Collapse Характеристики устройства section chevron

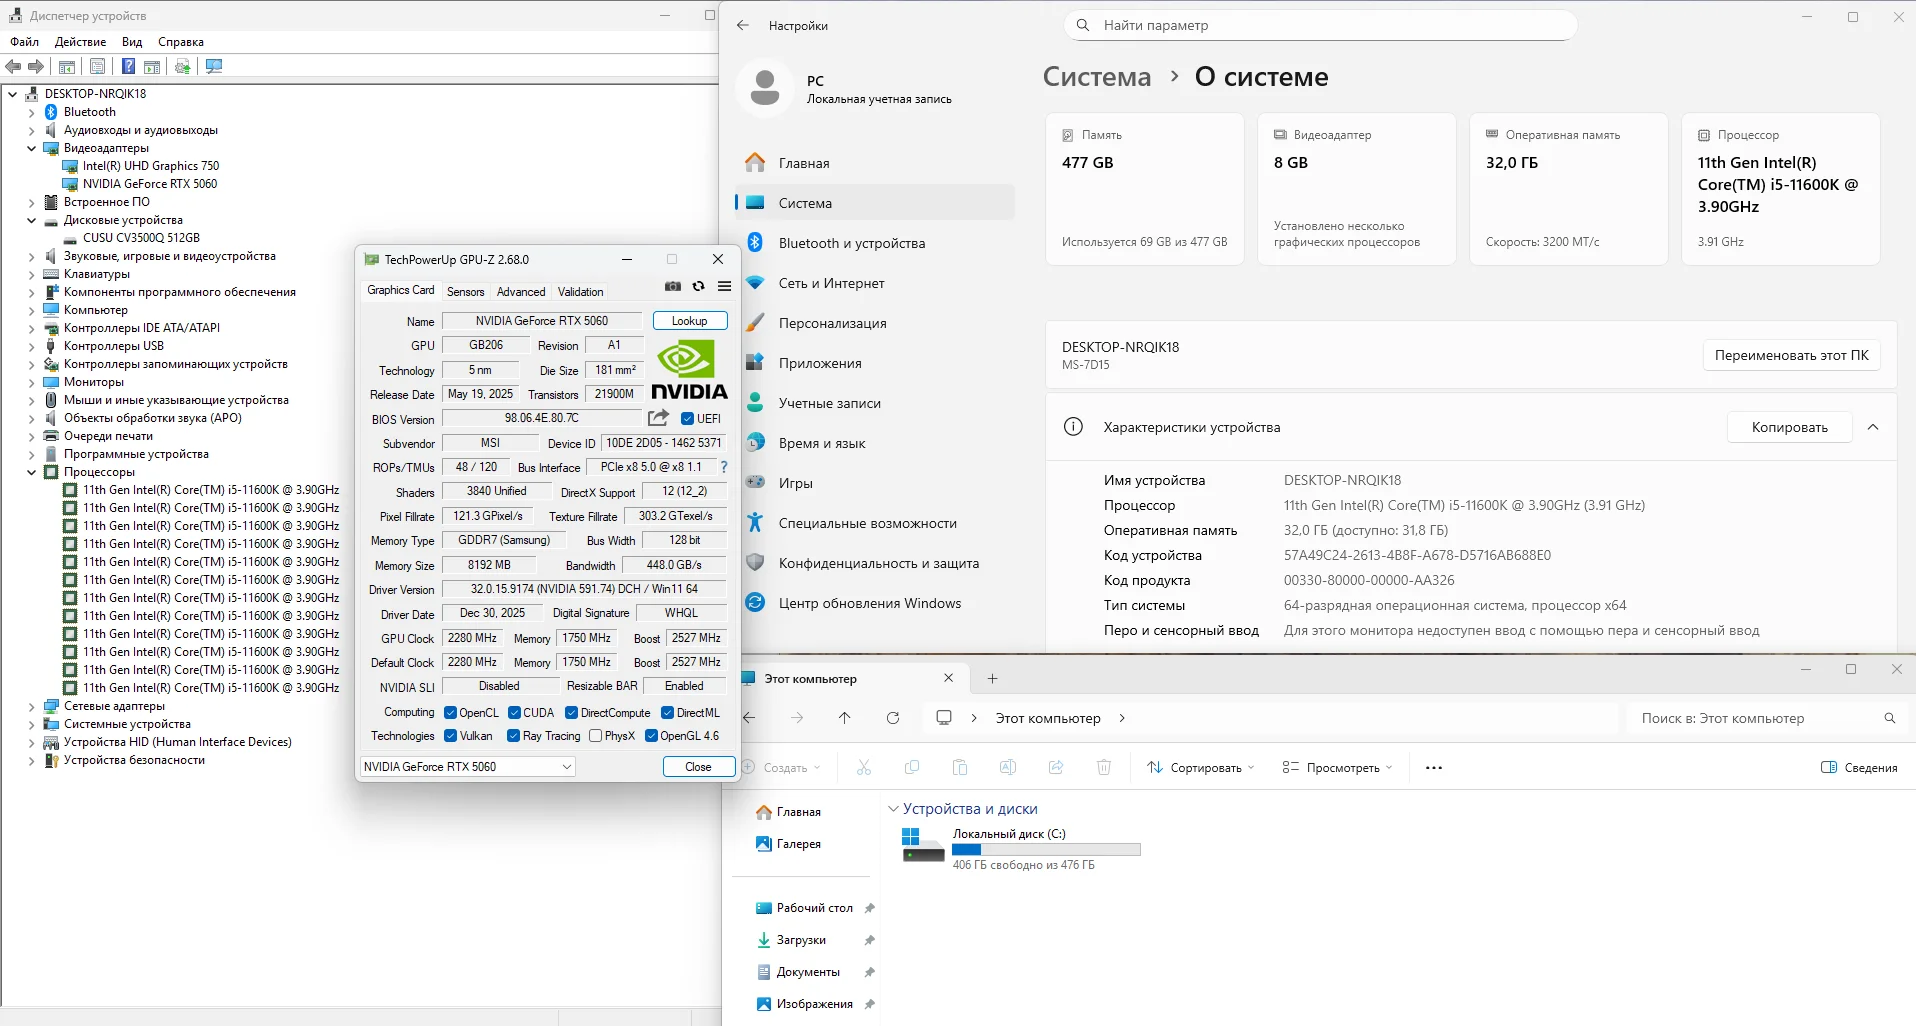tap(1873, 427)
